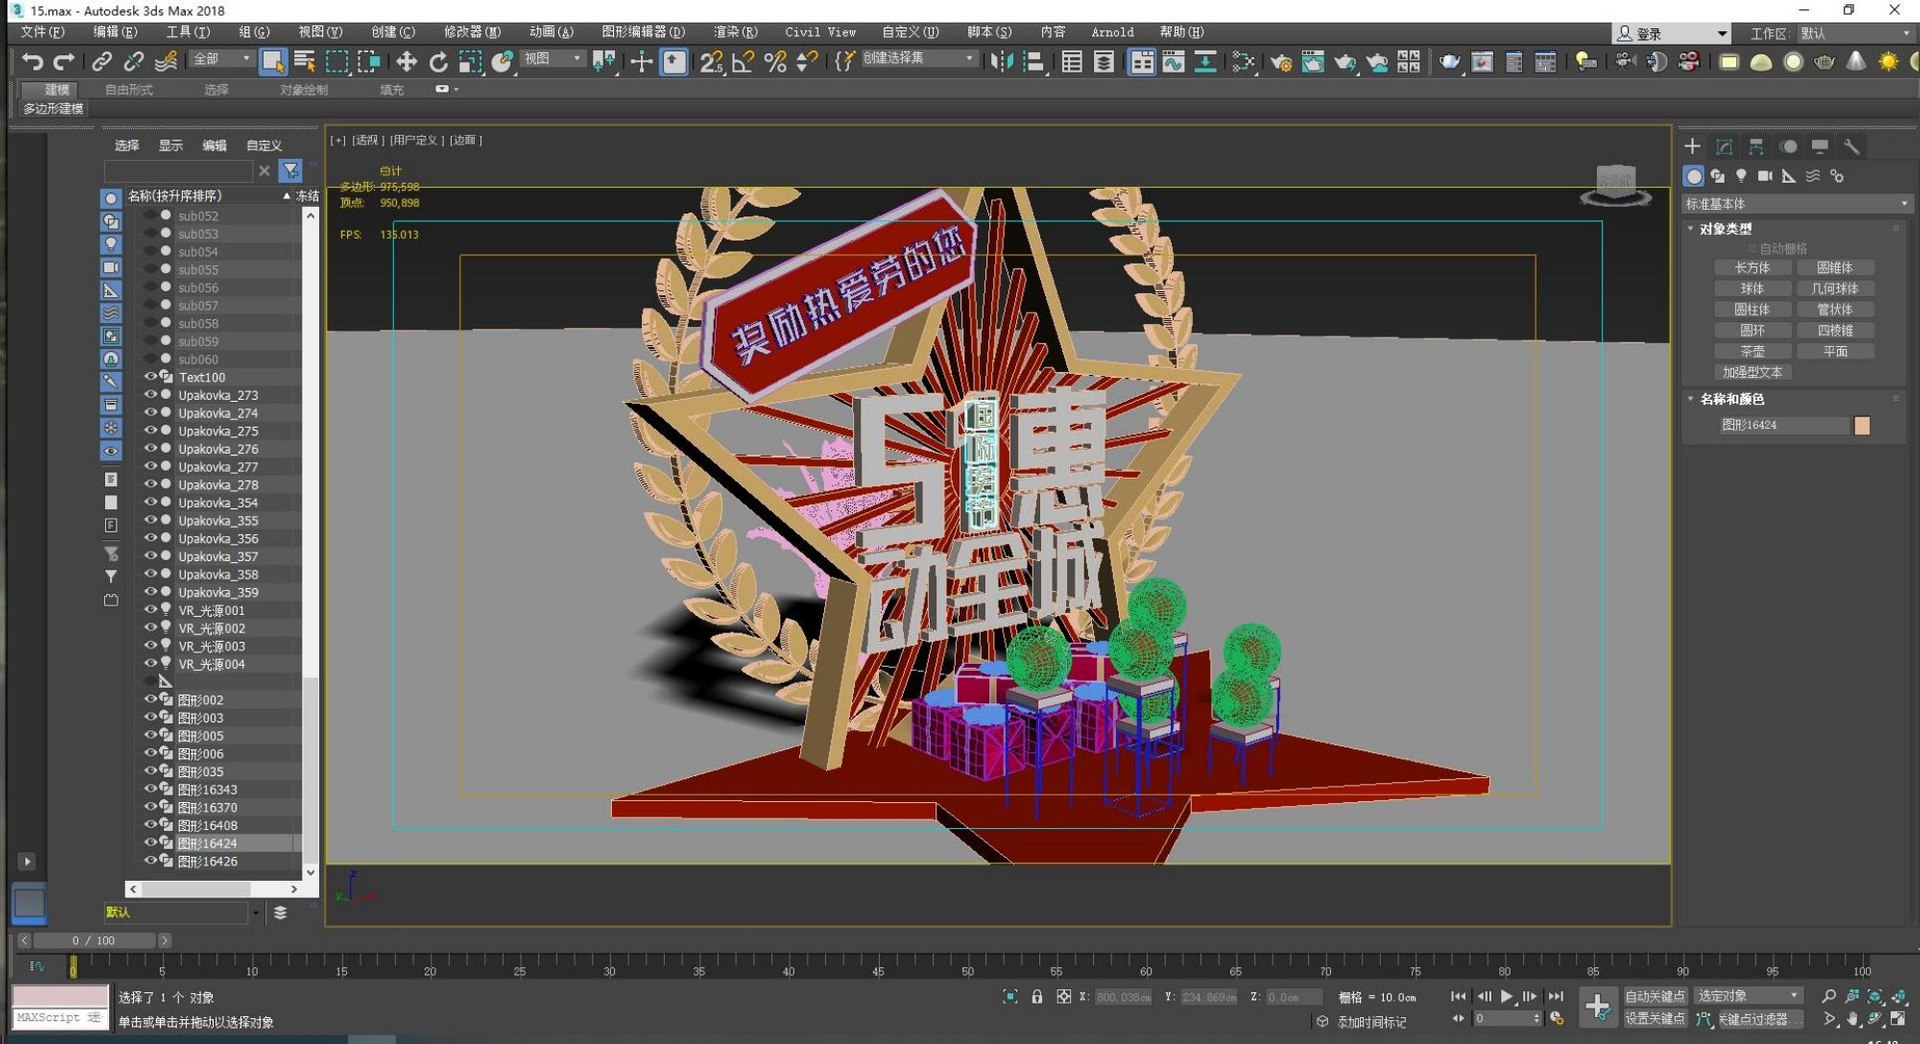1920x1044 pixels.
Task: Click the Create plus tab in command panel
Action: pos(1692,147)
